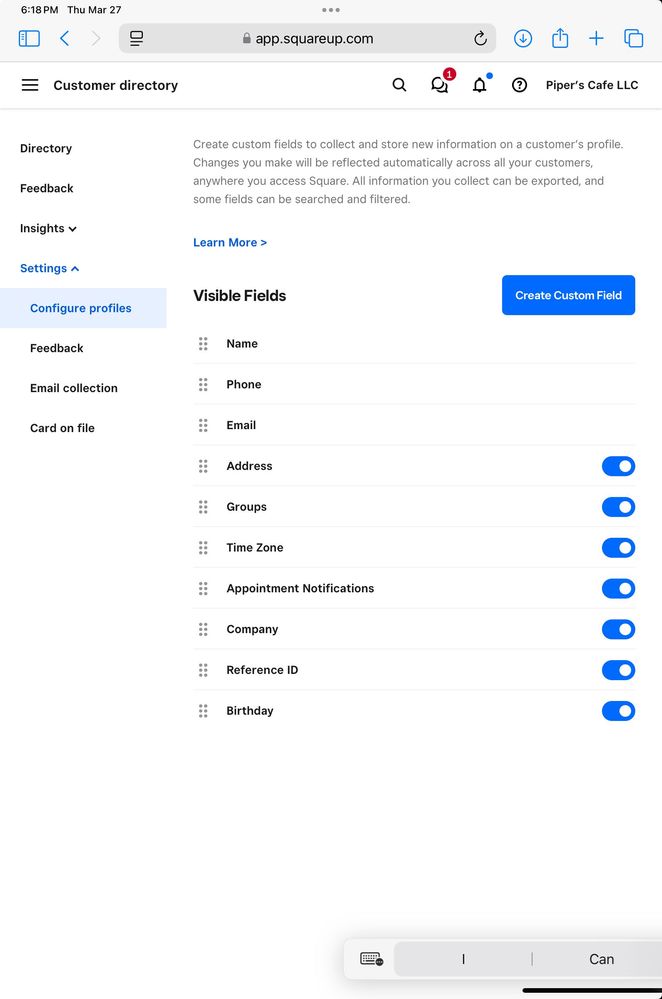The image size is (662, 999).
Task: Reload the page in Safari
Action: coord(480,39)
